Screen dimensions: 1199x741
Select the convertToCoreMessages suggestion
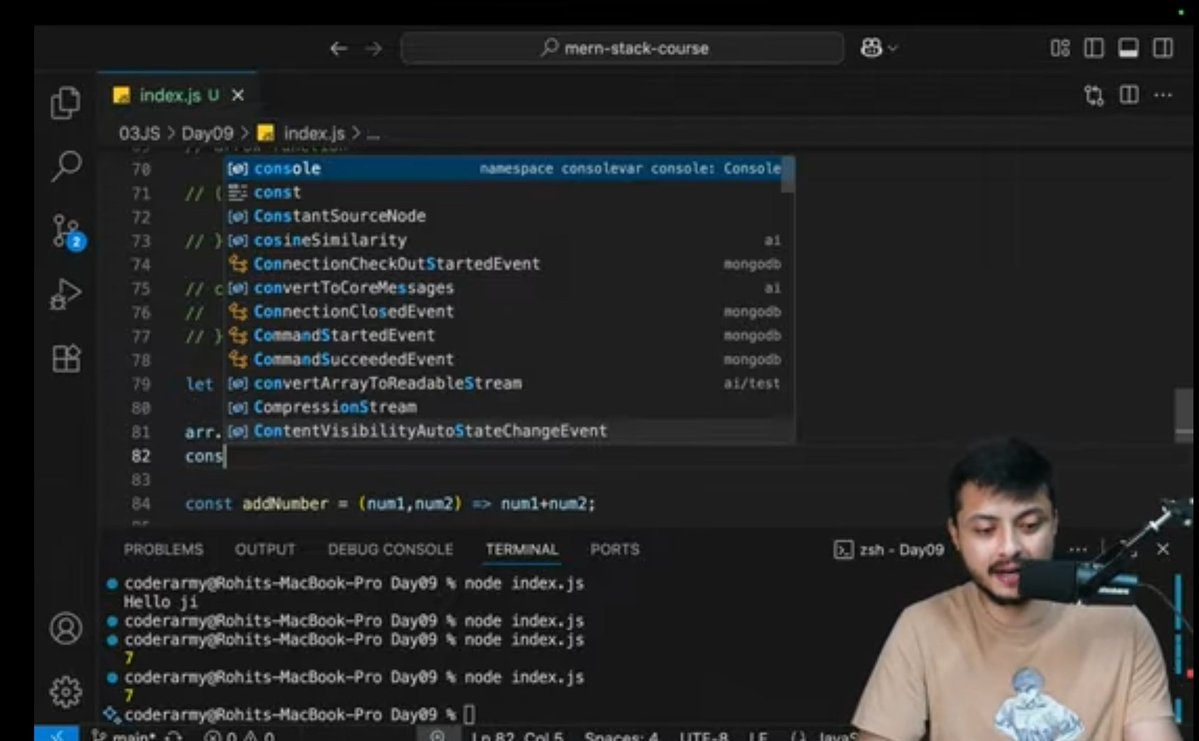(x=505, y=288)
